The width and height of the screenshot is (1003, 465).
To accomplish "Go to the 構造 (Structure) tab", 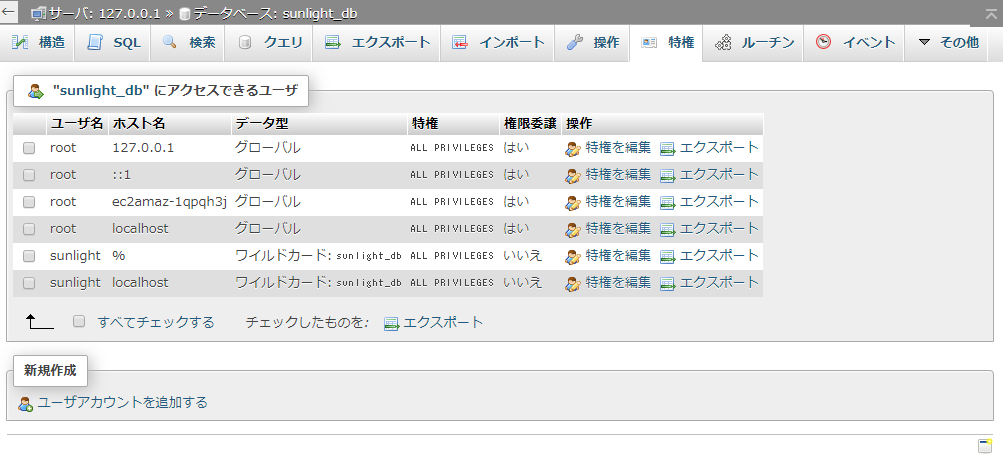I will coord(40,43).
